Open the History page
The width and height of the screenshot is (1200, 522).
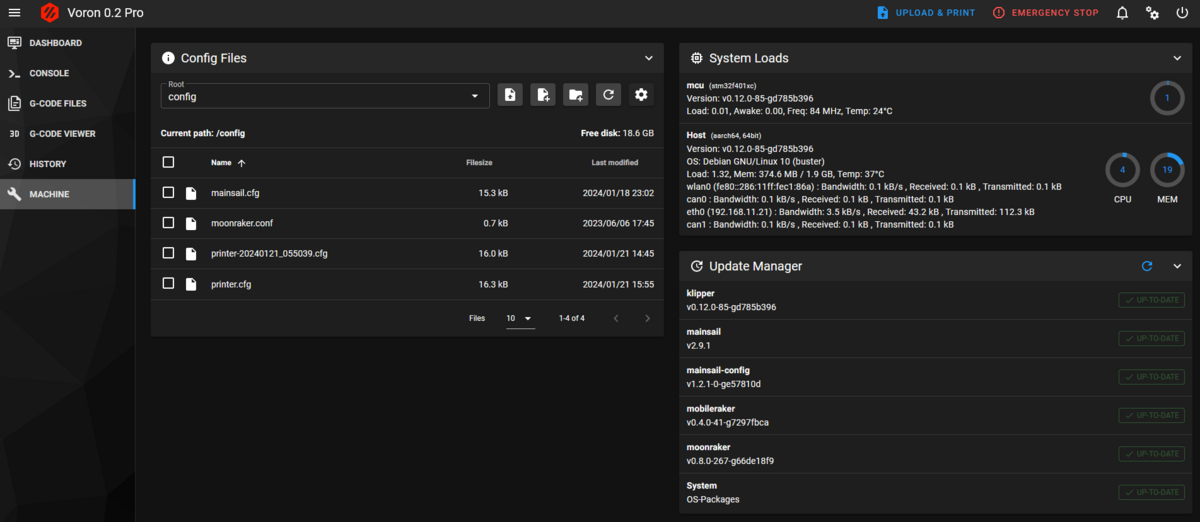(67, 164)
